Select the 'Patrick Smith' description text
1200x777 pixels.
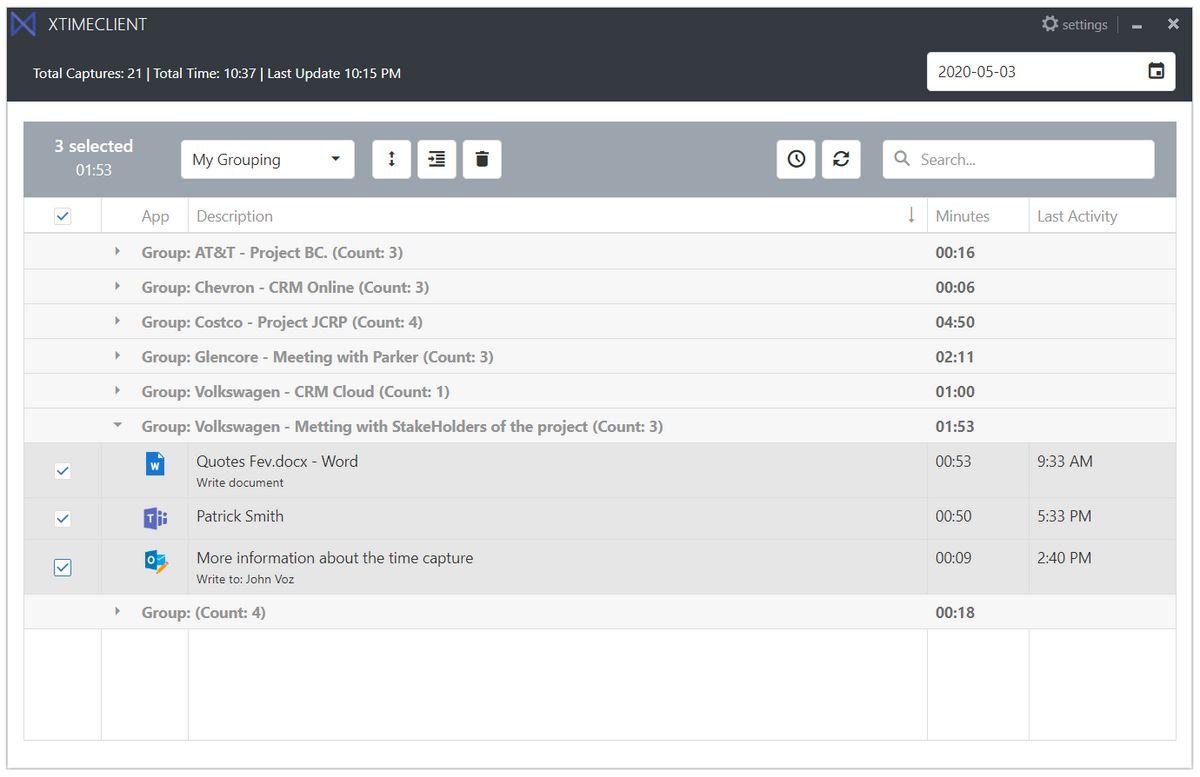click(240, 516)
